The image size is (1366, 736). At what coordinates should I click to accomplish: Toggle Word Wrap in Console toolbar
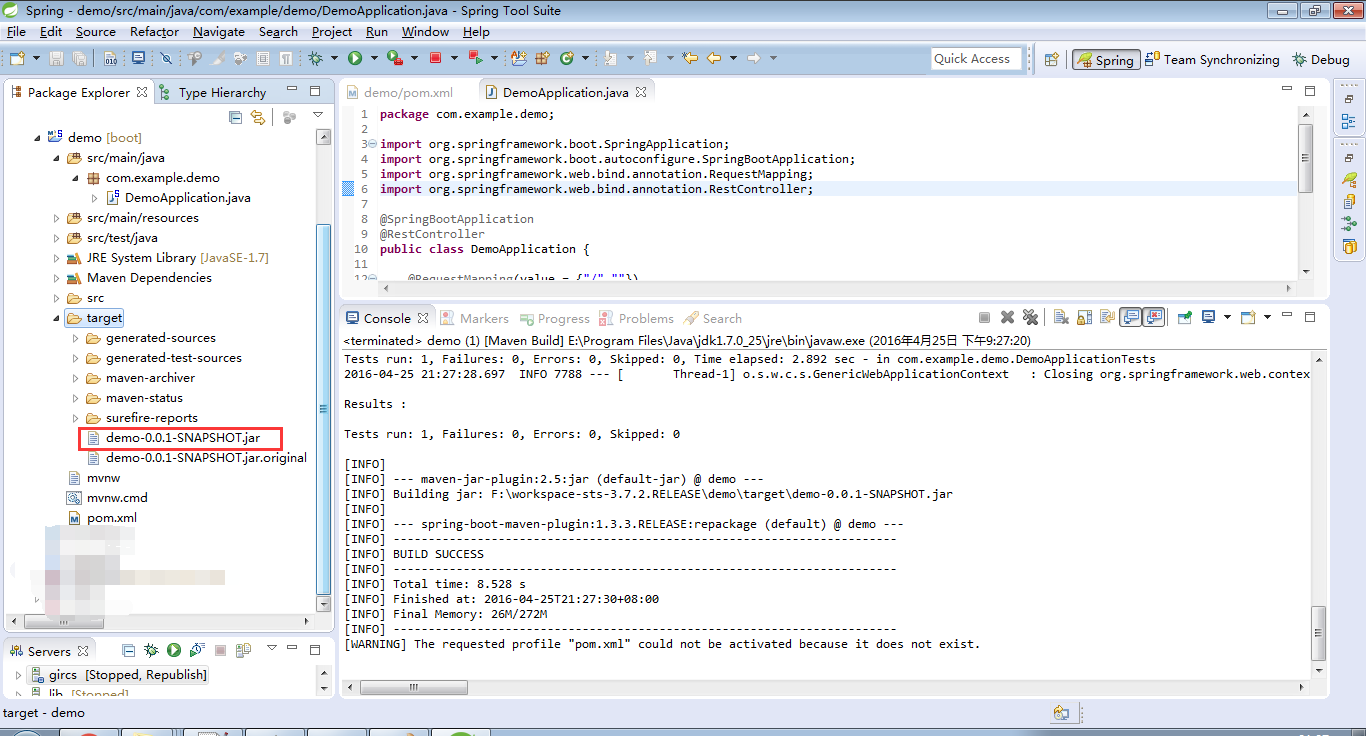[x=1108, y=317]
